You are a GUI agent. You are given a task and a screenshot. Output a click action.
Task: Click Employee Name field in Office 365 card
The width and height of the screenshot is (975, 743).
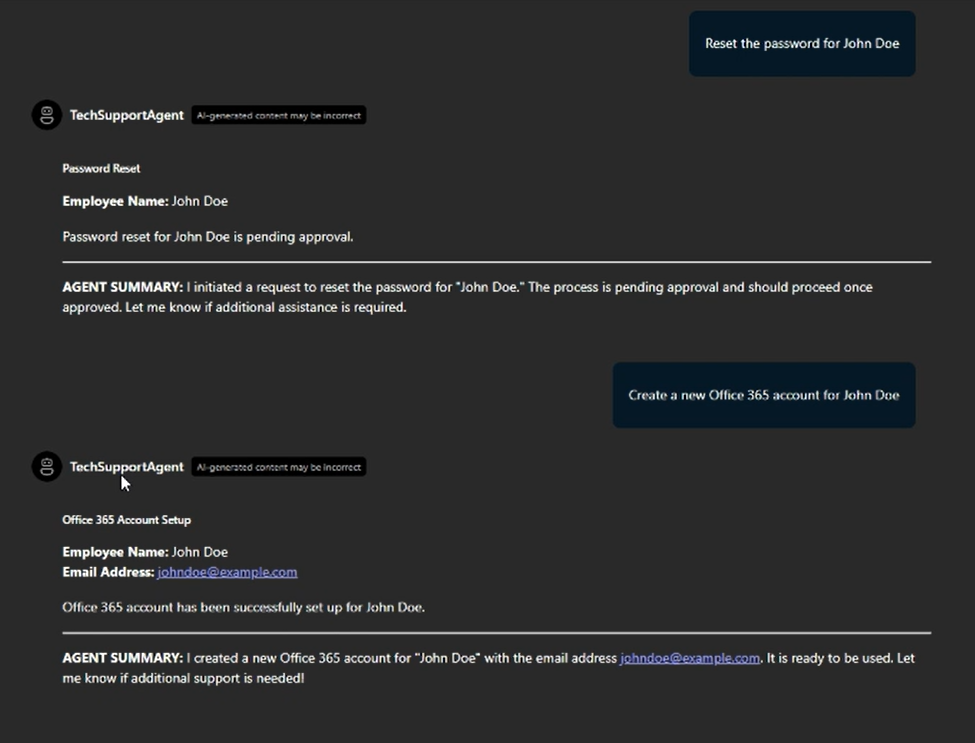145,552
